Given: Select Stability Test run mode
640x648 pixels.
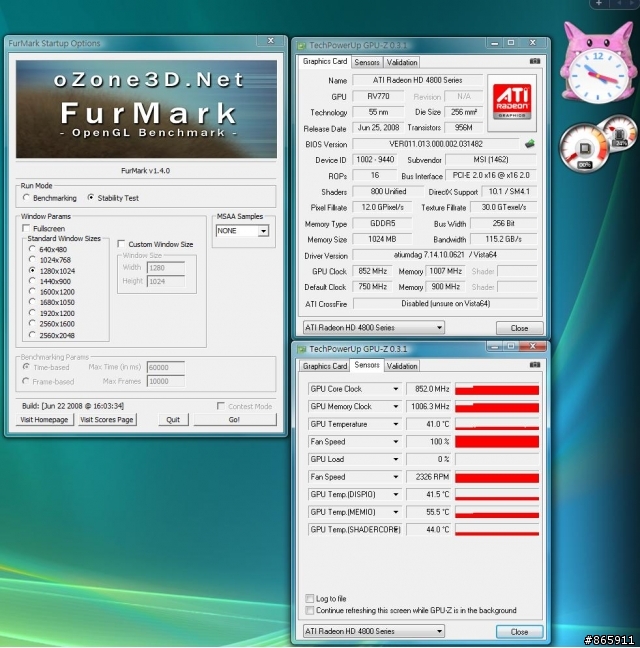Looking at the screenshot, I should coord(91,198).
